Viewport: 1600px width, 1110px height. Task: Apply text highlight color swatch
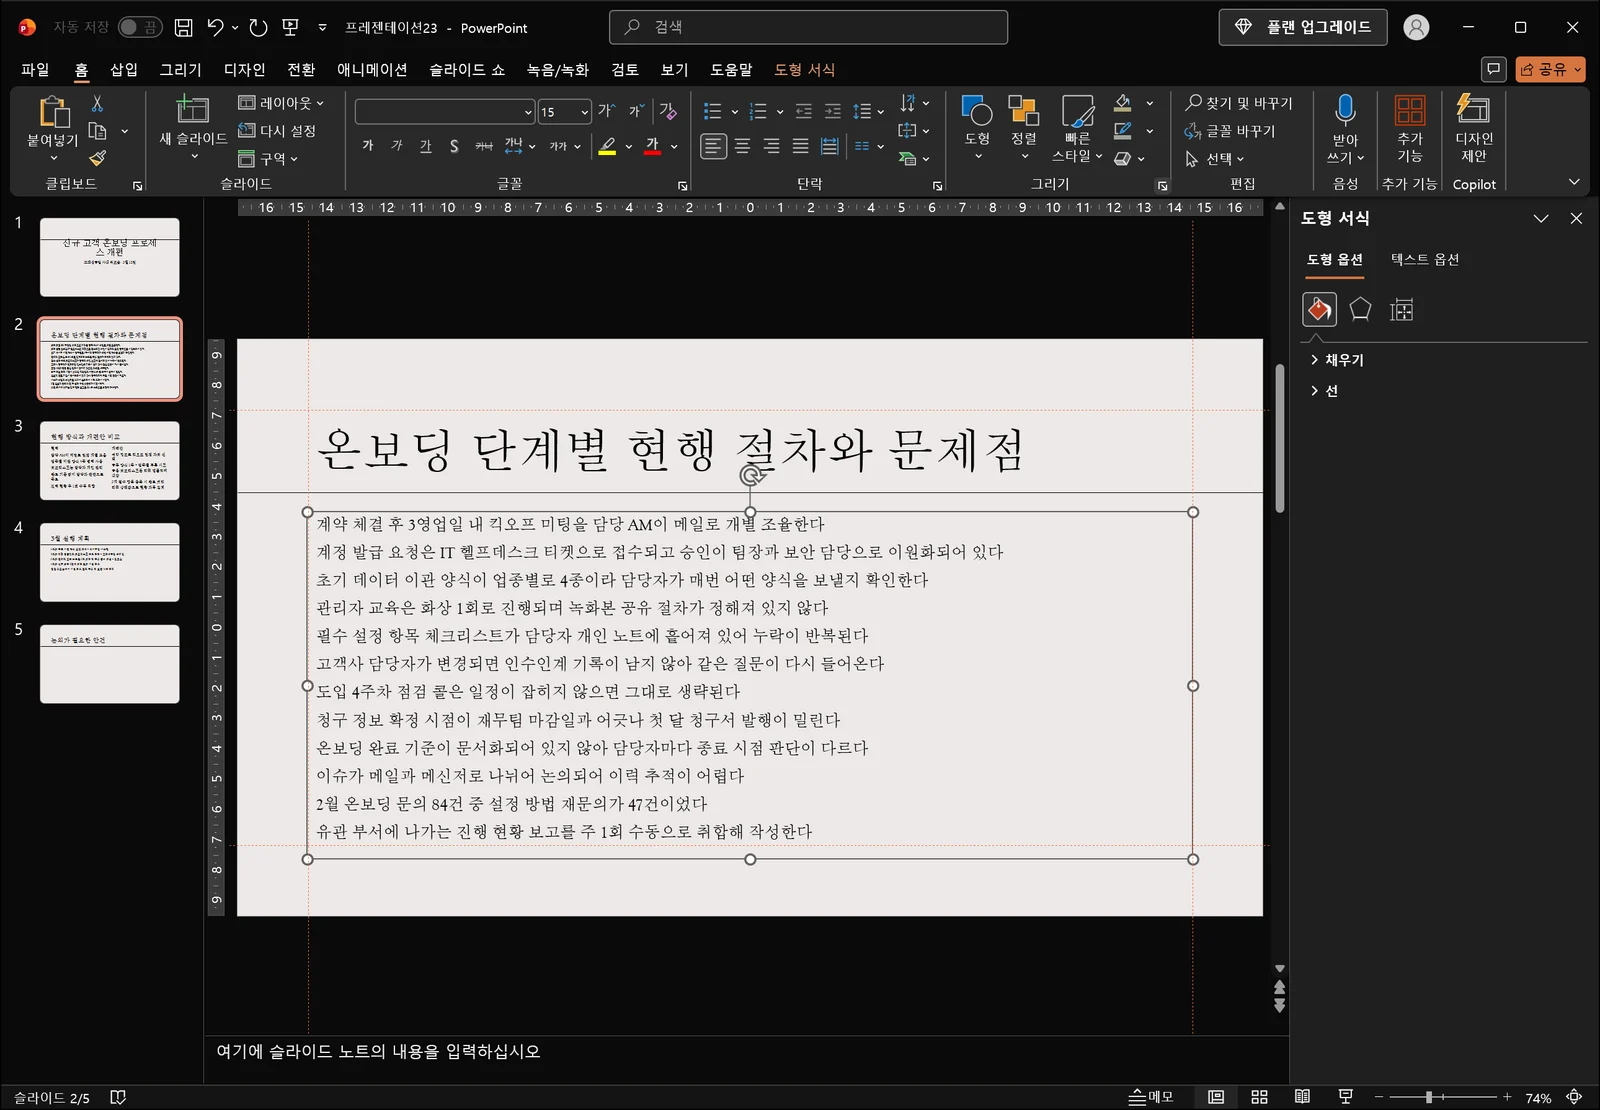tap(607, 147)
